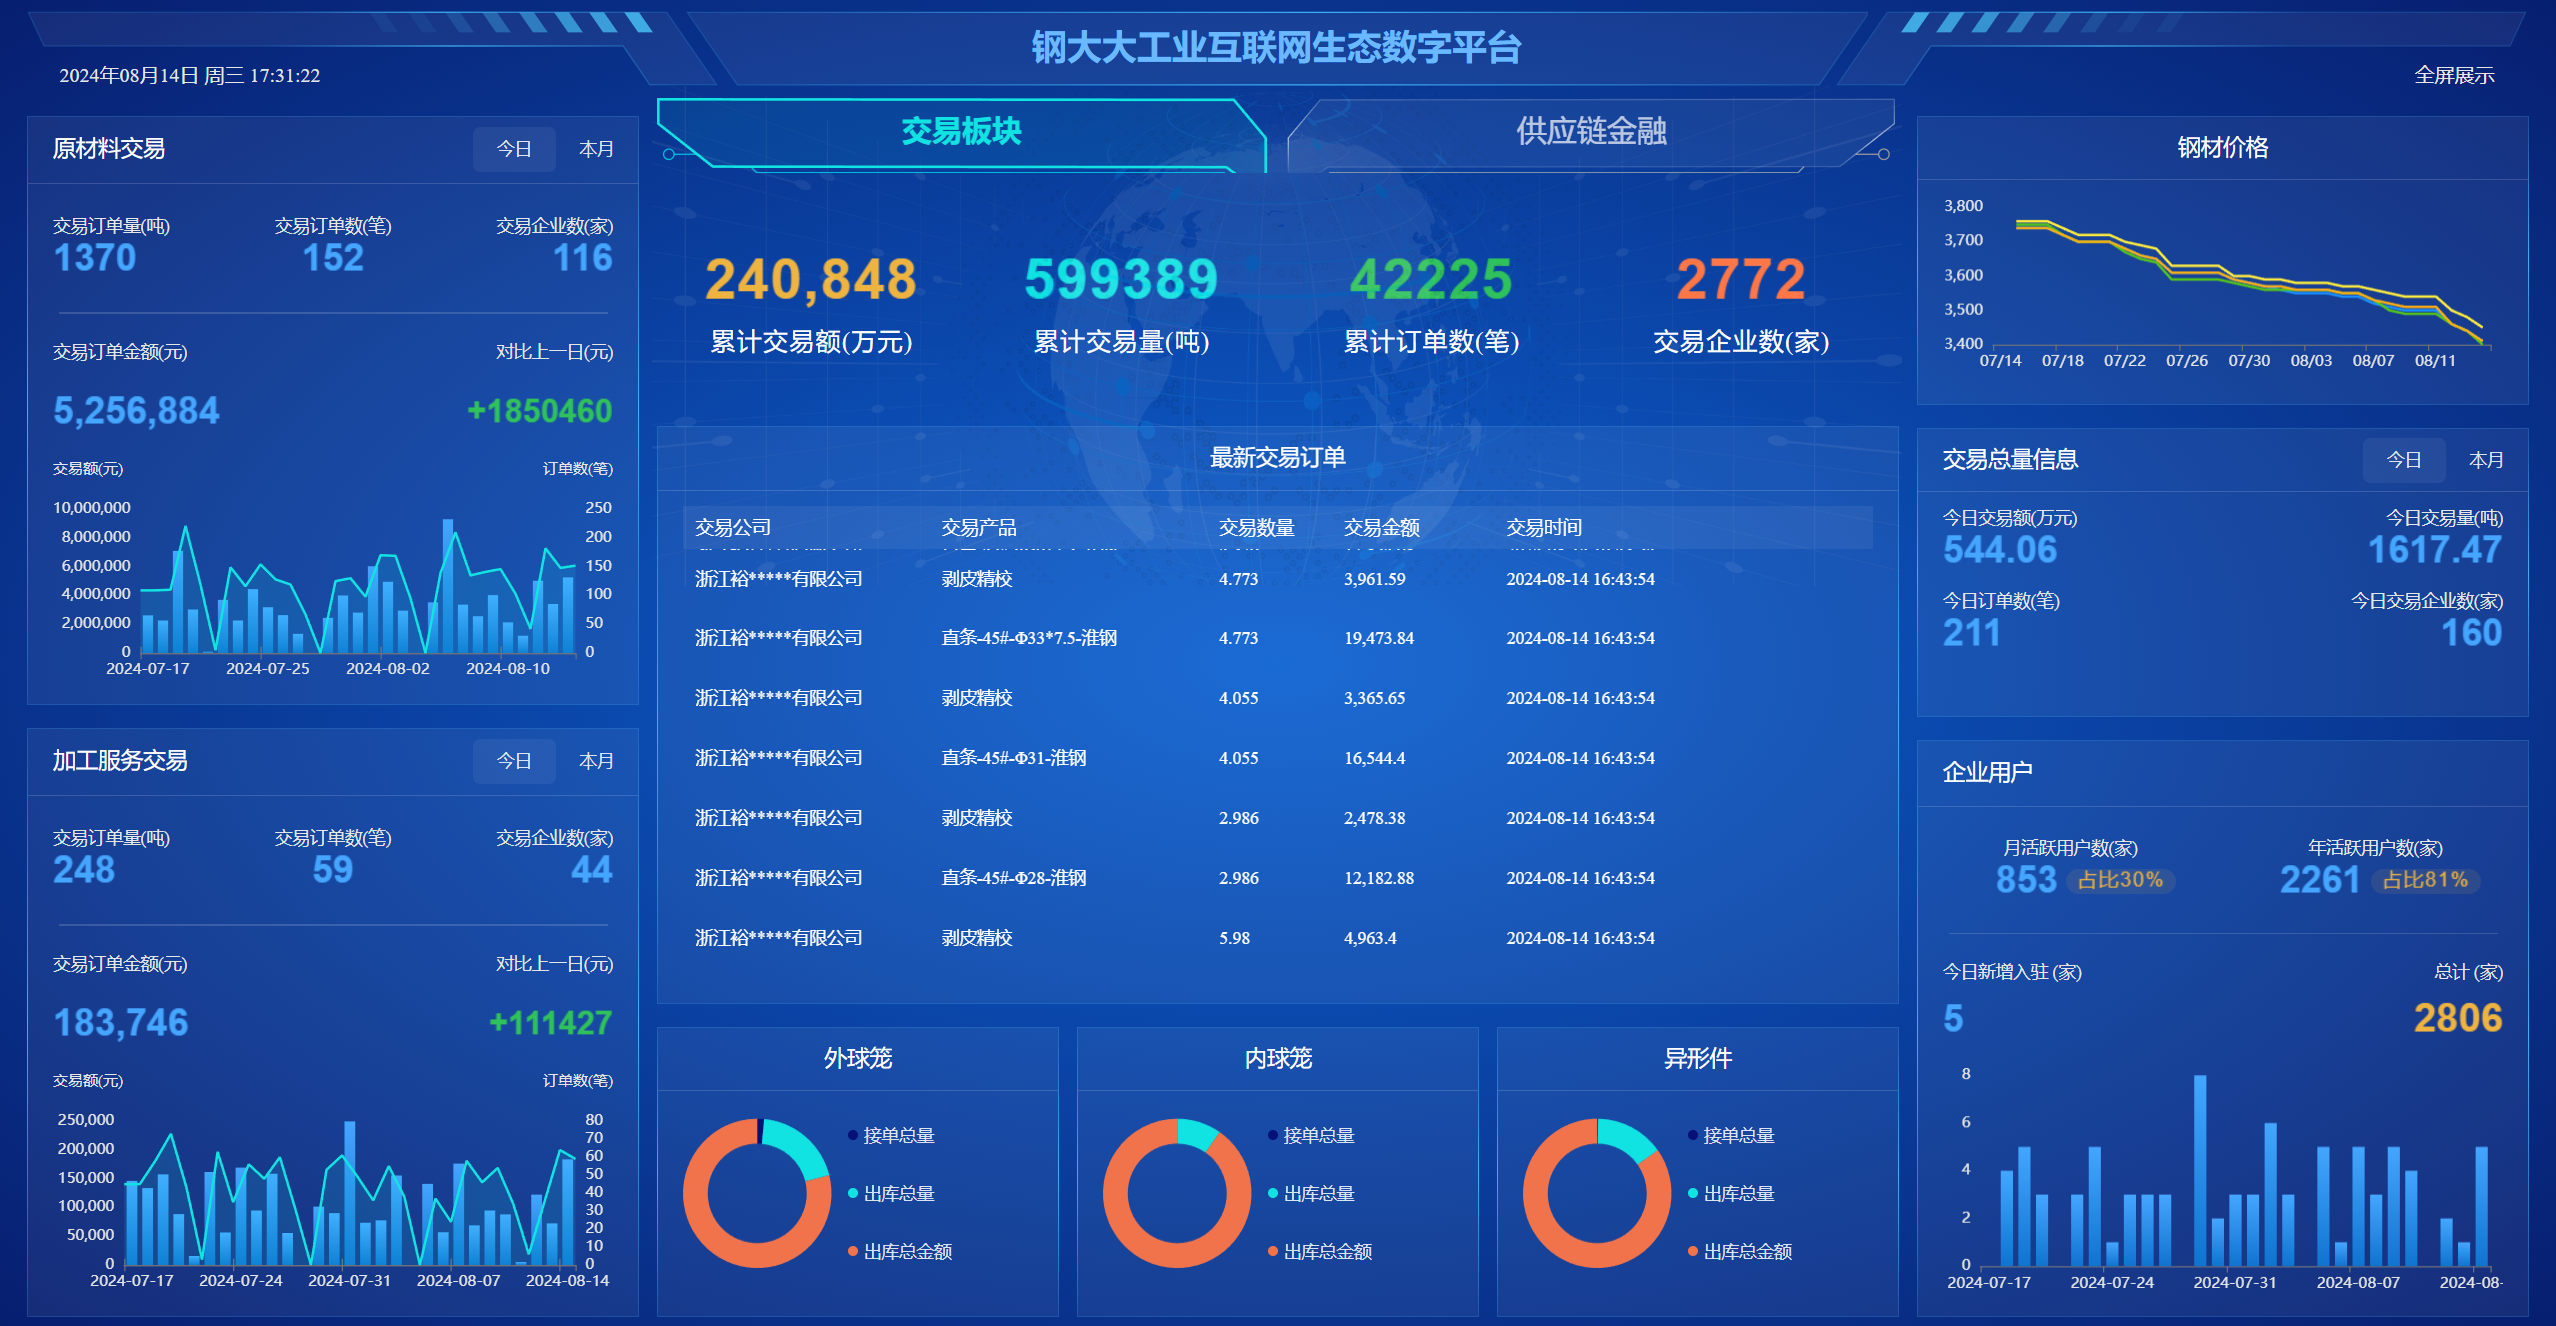The height and width of the screenshot is (1326, 2556).
Task: Click amount 19,473.84 in order table
Action: pyautogui.click(x=1379, y=638)
